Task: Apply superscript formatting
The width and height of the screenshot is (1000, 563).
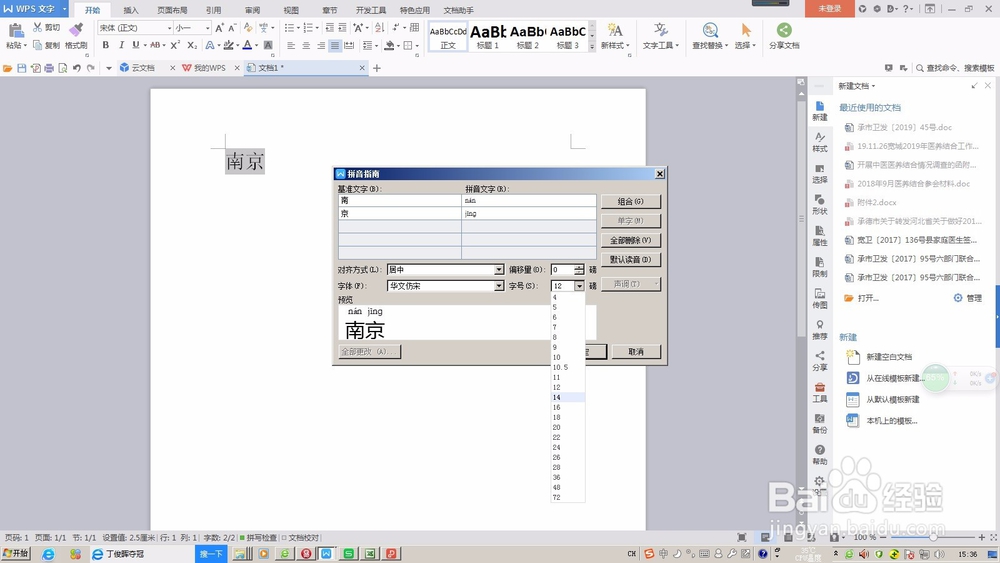Action: [175, 45]
